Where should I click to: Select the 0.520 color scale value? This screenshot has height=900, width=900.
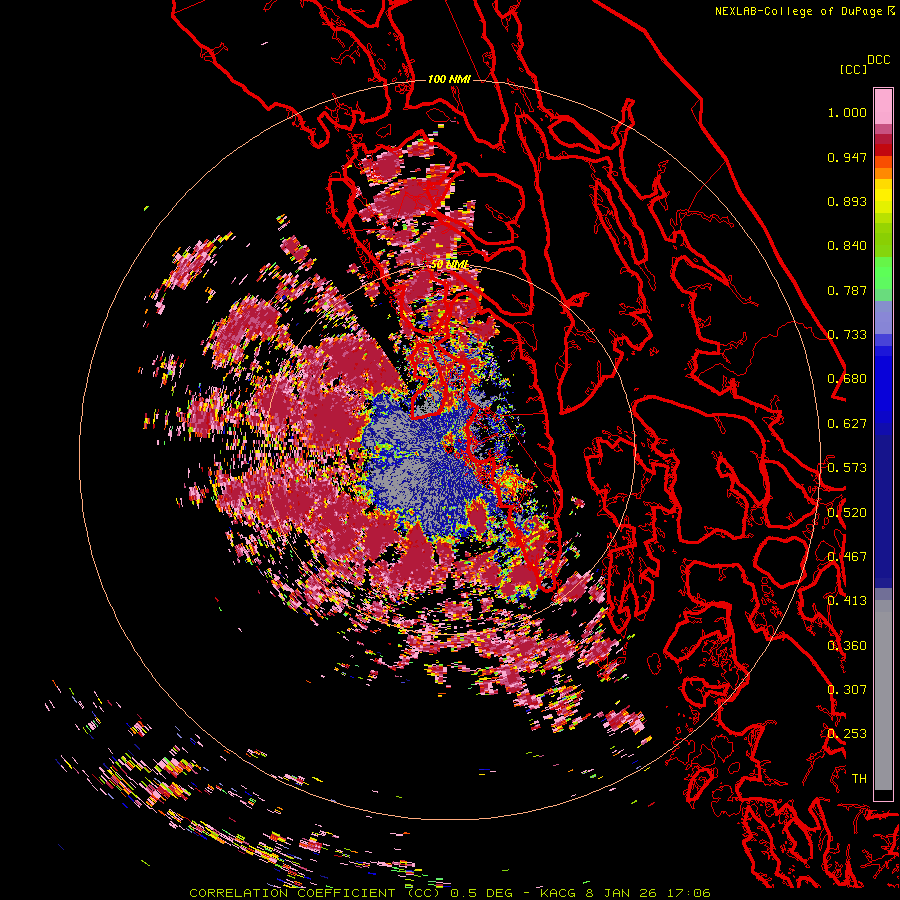[847, 513]
